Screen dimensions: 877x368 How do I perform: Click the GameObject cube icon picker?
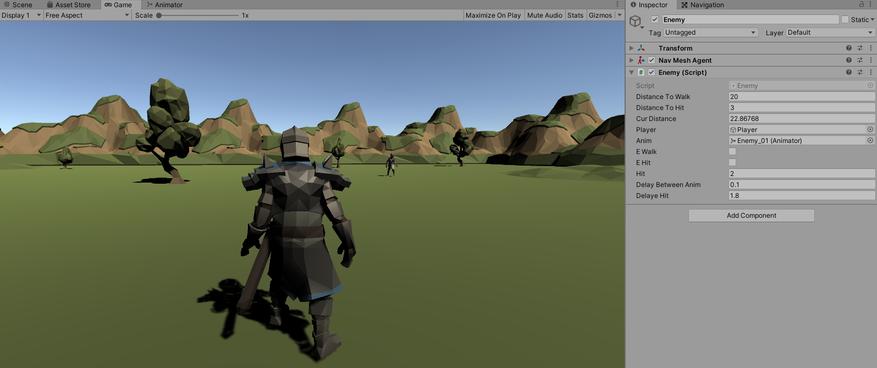(635, 21)
